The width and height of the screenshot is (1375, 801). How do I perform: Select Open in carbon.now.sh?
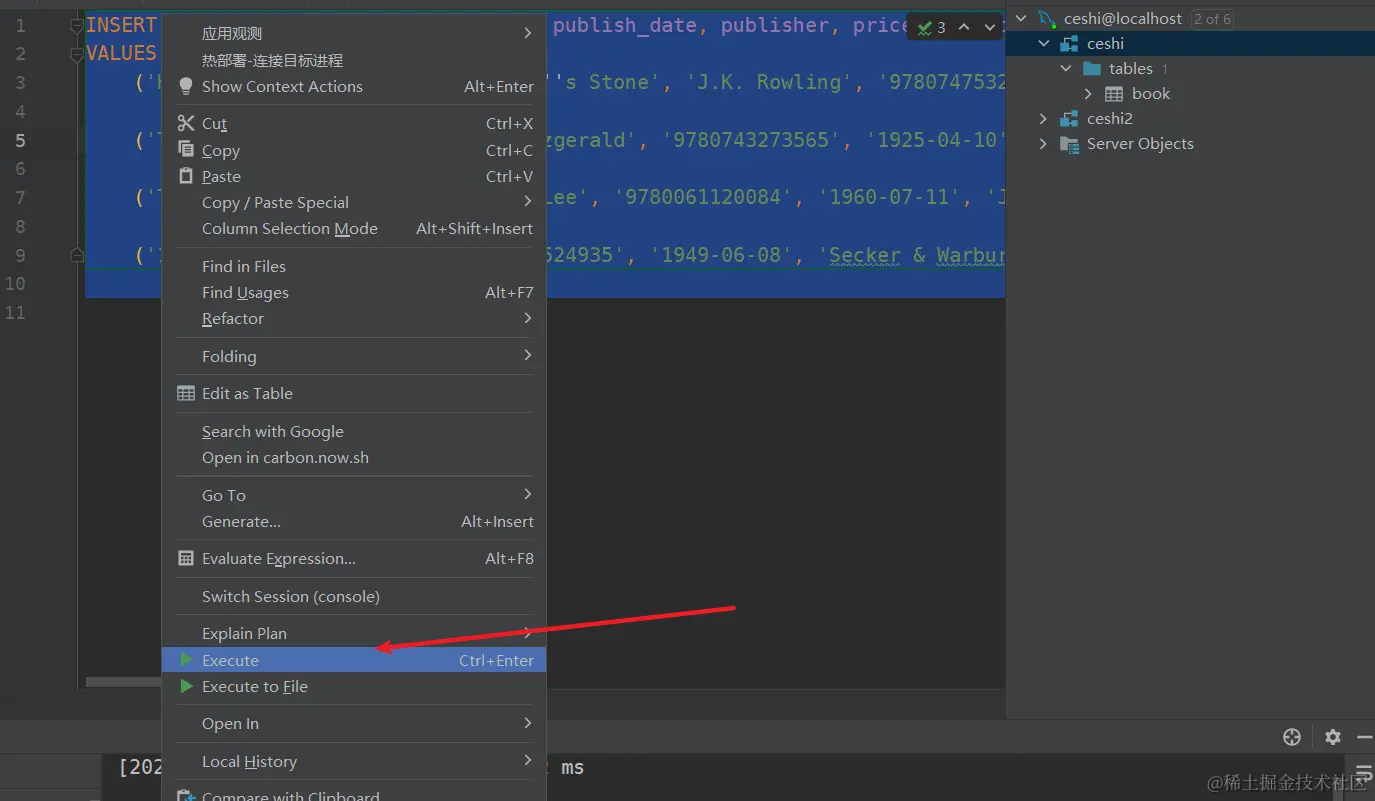click(354, 457)
